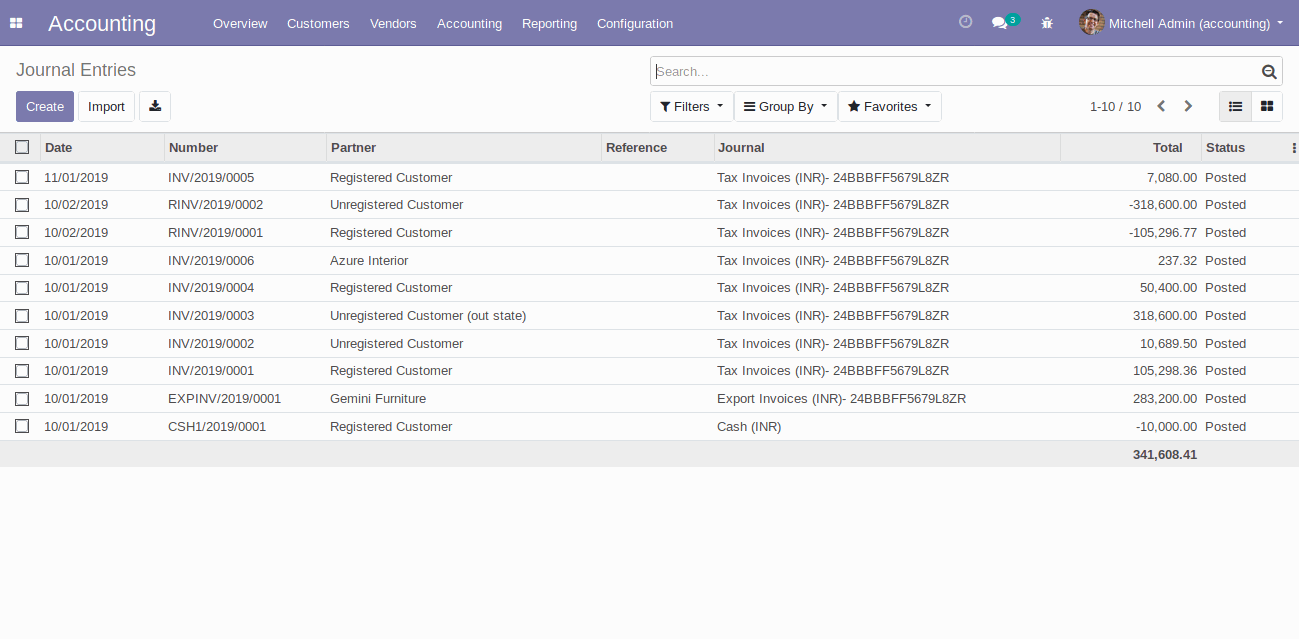Image resolution: width=1299 pixels, height=639 pixels.
Task: Click the Create button
Action: click(45, 107)
